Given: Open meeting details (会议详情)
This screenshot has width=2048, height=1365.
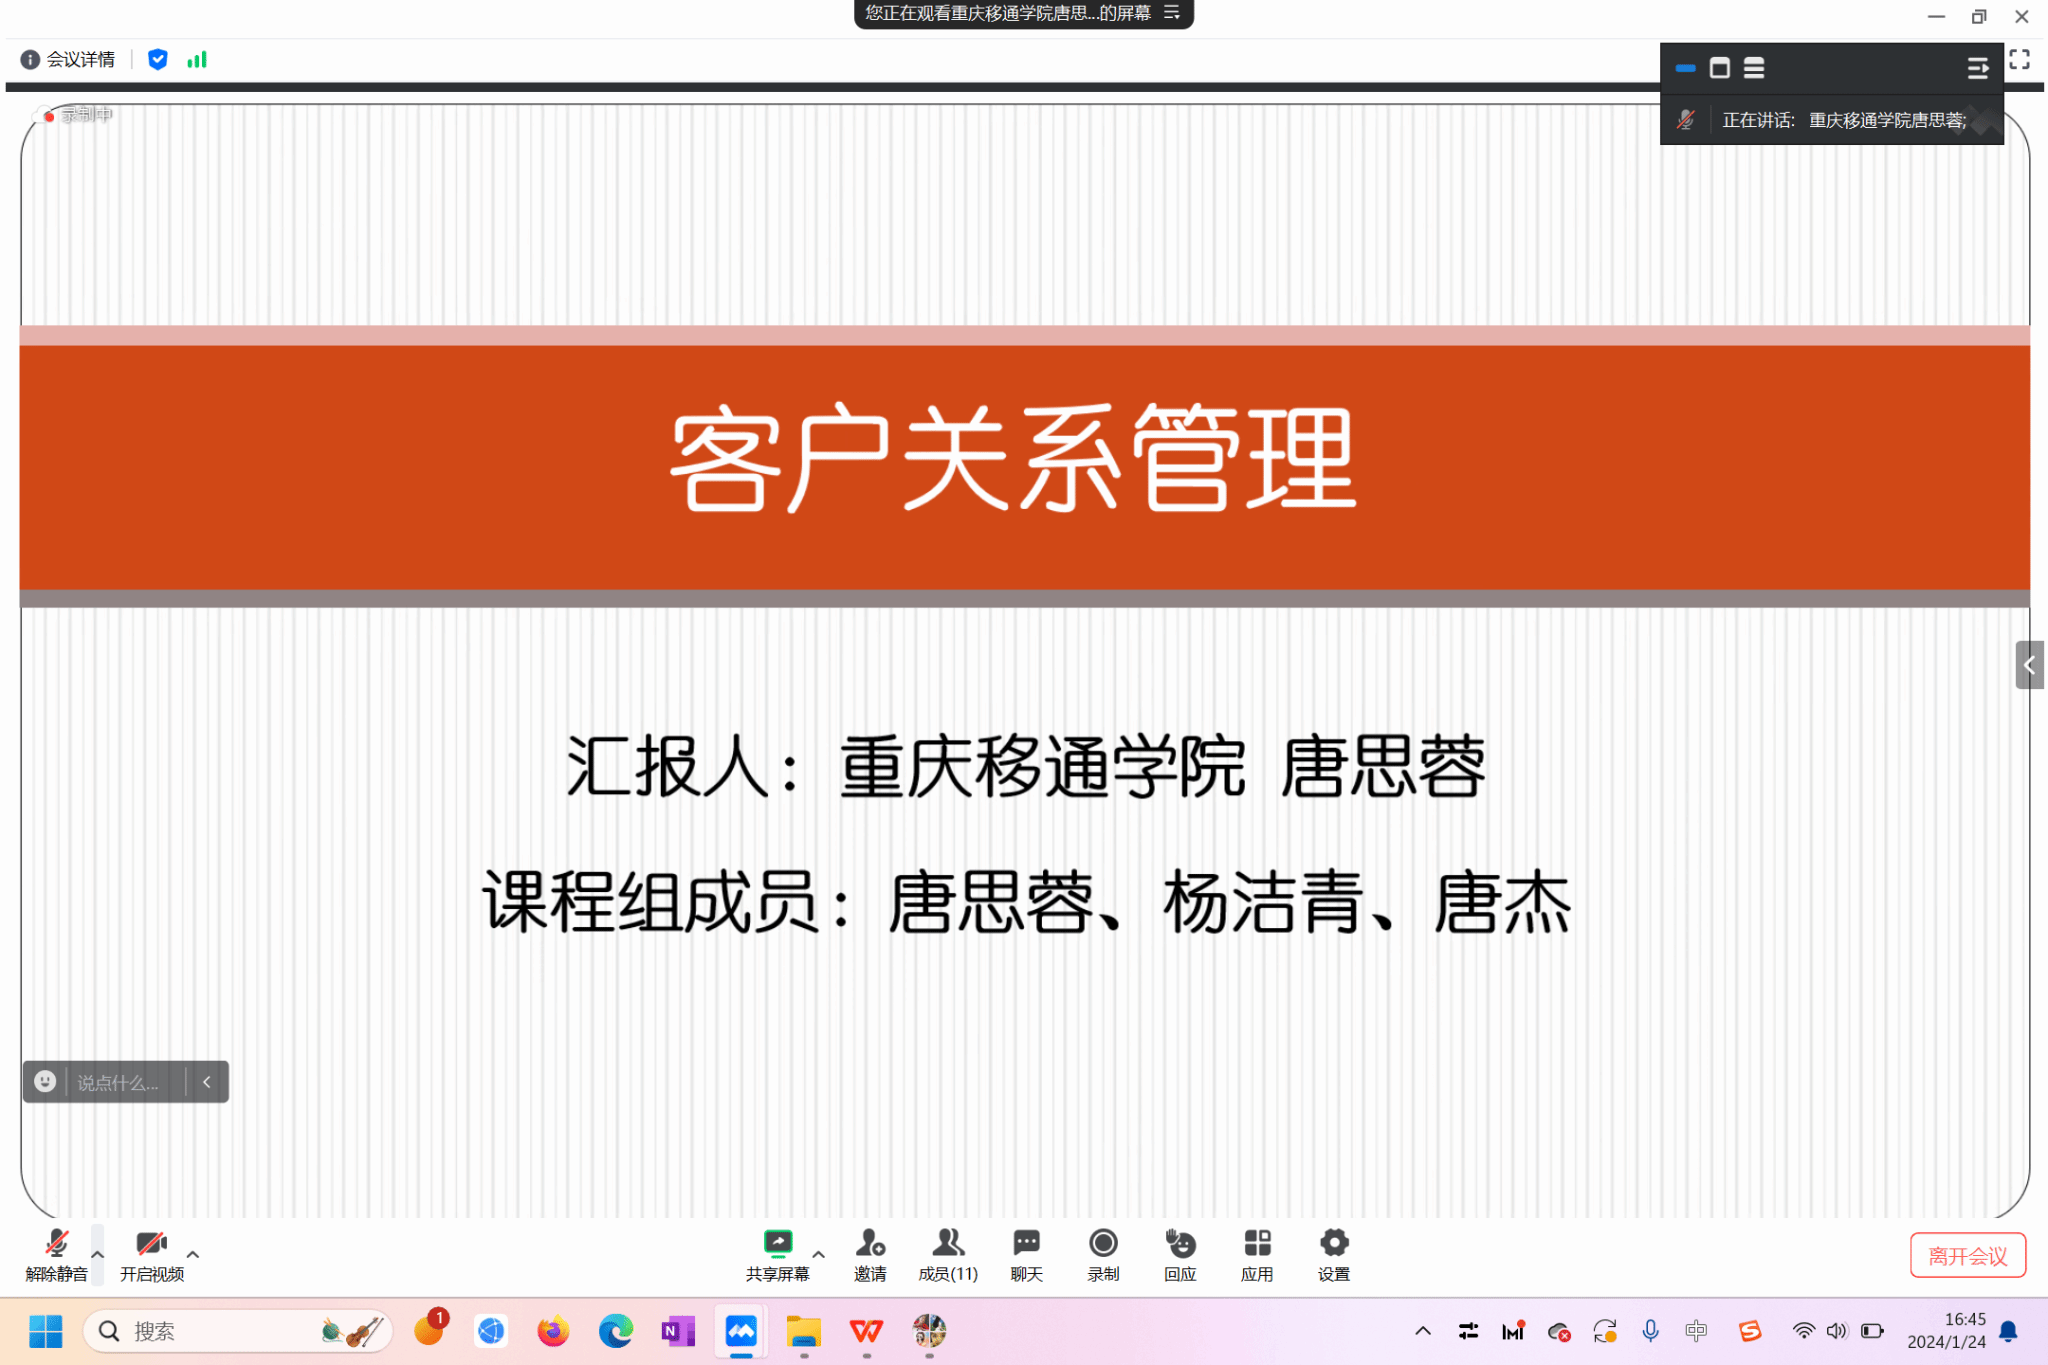Looking at the screenshot, I should point(68,60).
